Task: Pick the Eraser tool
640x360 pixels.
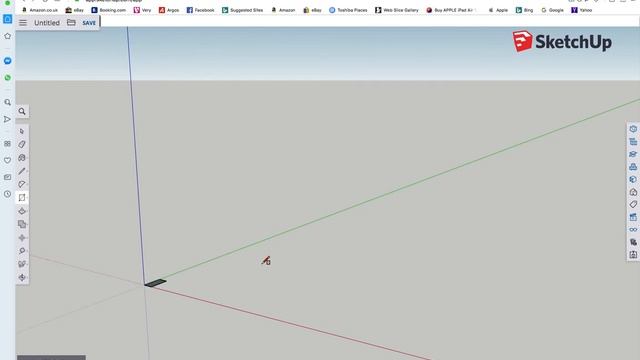Action: click(22, 144)
